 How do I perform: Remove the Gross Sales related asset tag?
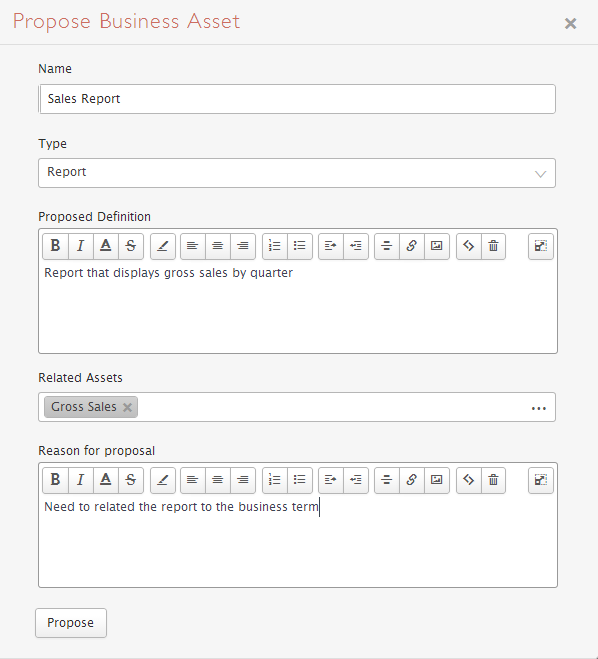pyautogui.click(x=127, y=407)
